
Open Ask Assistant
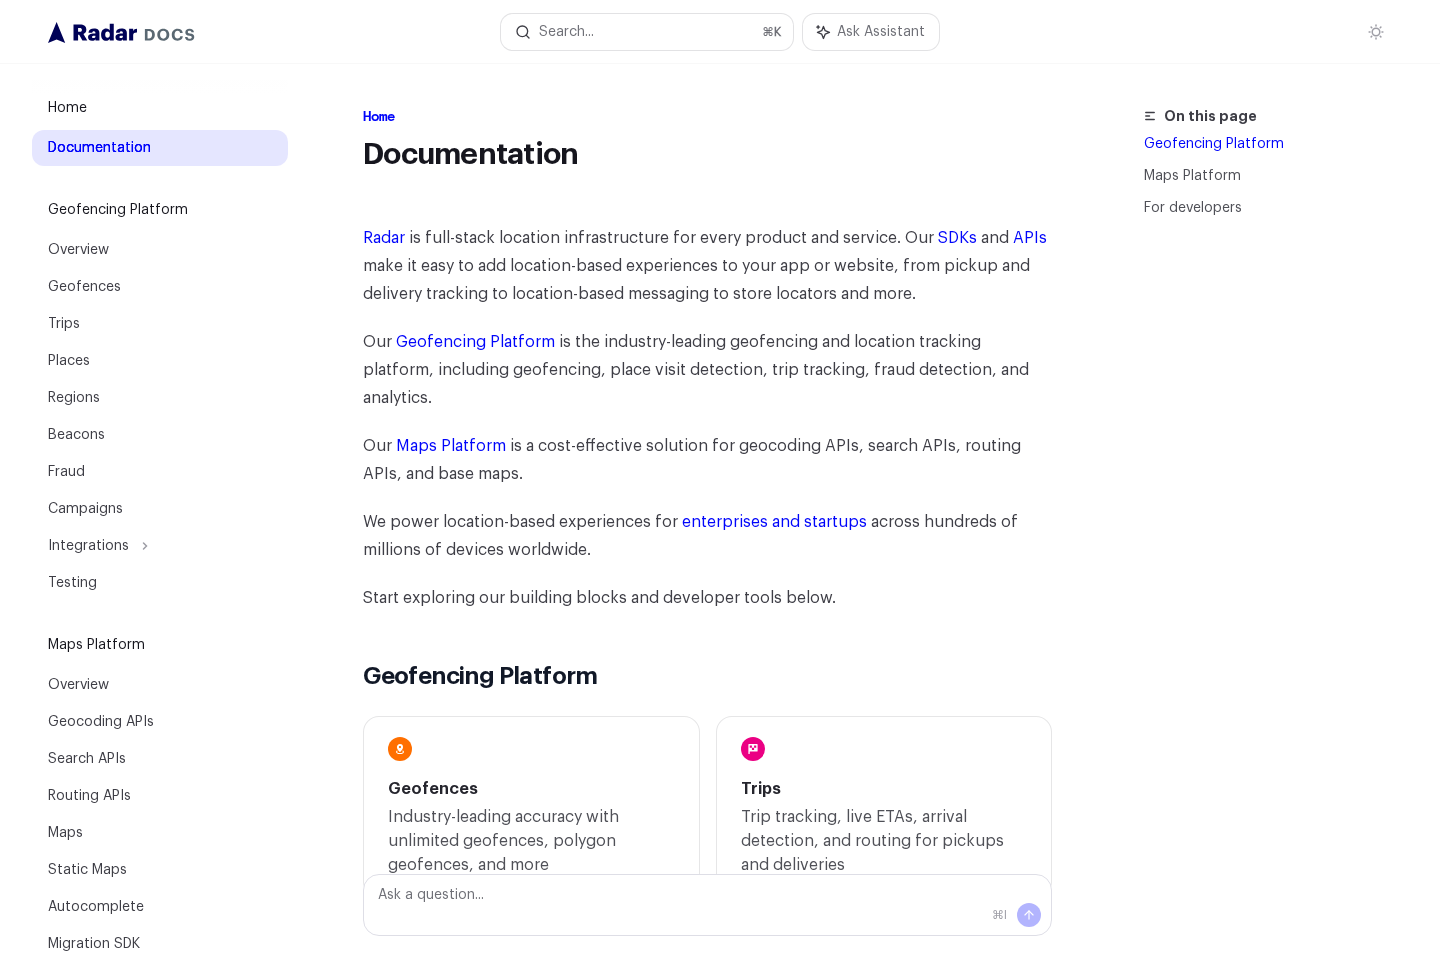(871, 32)
